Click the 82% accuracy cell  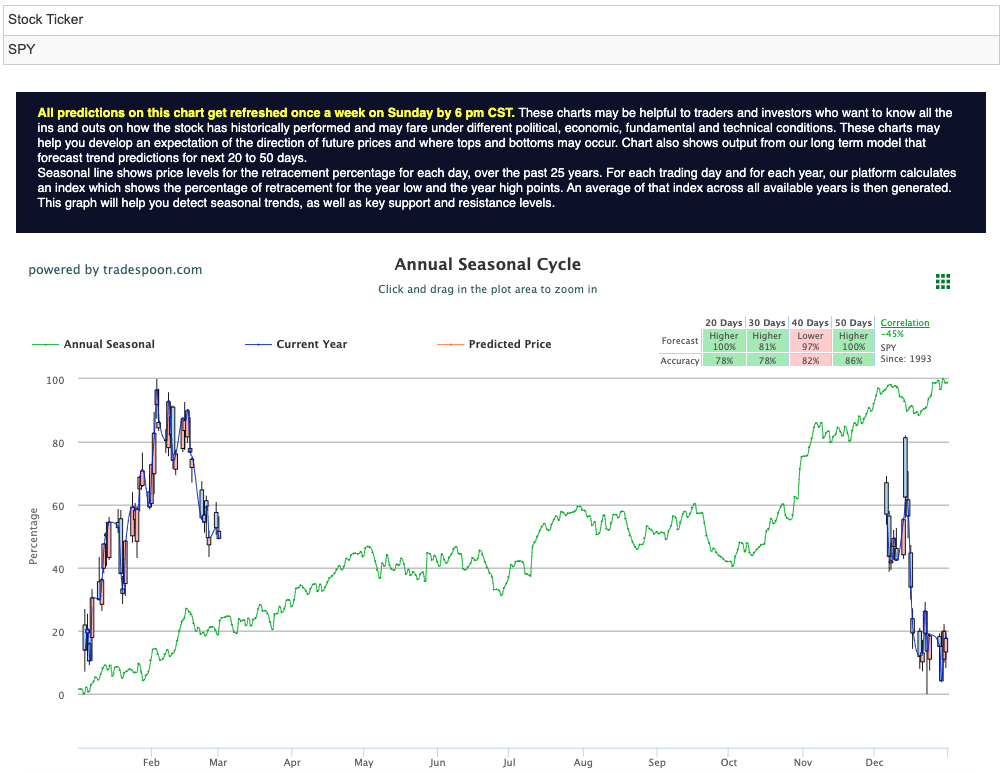click(x=811, y=360)
